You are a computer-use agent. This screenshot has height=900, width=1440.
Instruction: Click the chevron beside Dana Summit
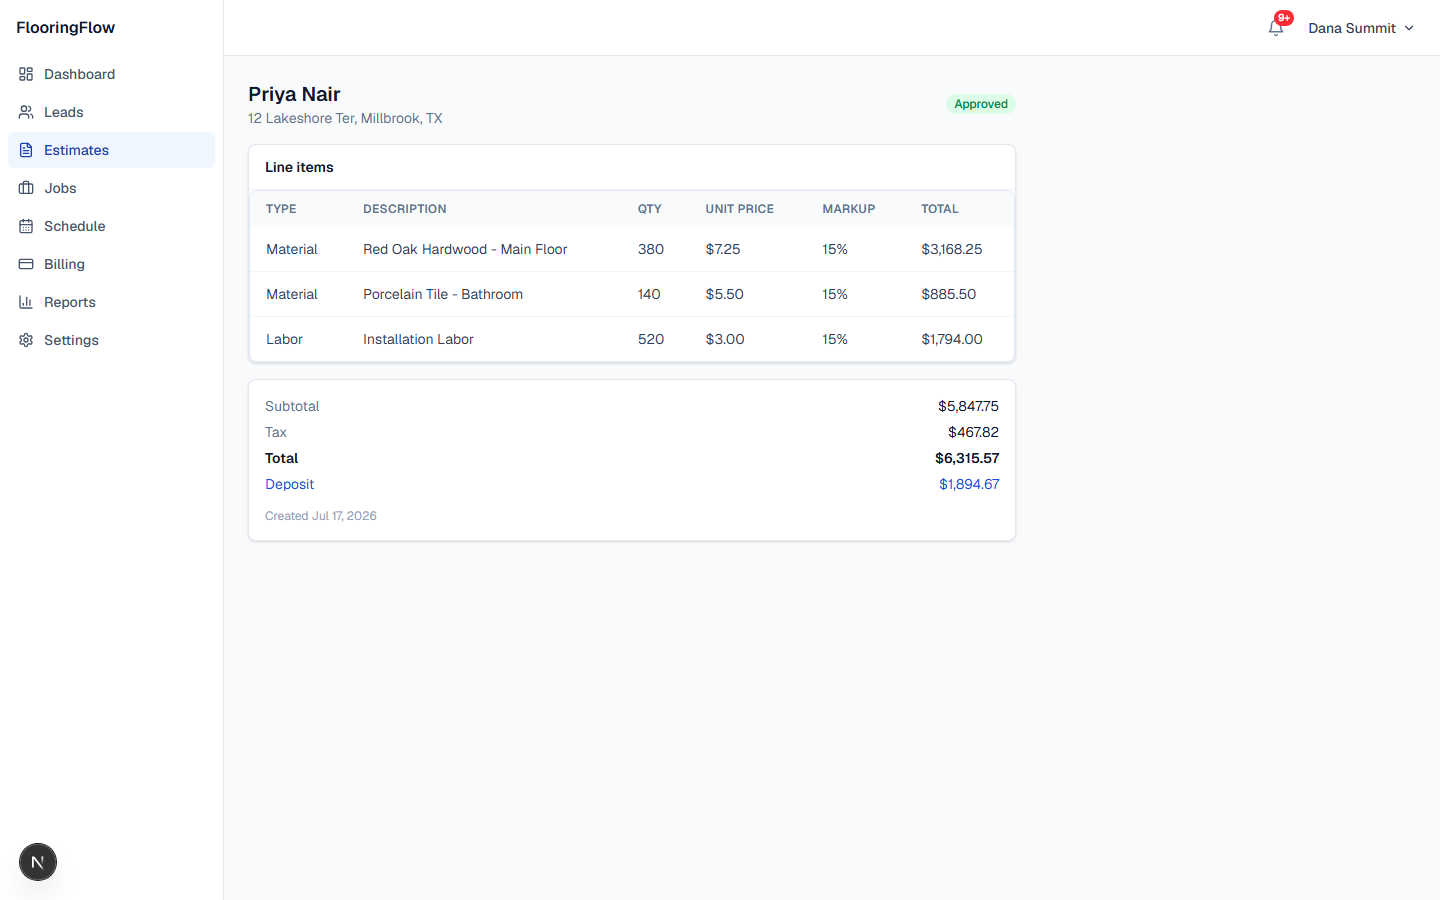pyautogui.click(x=1409, y=28)
